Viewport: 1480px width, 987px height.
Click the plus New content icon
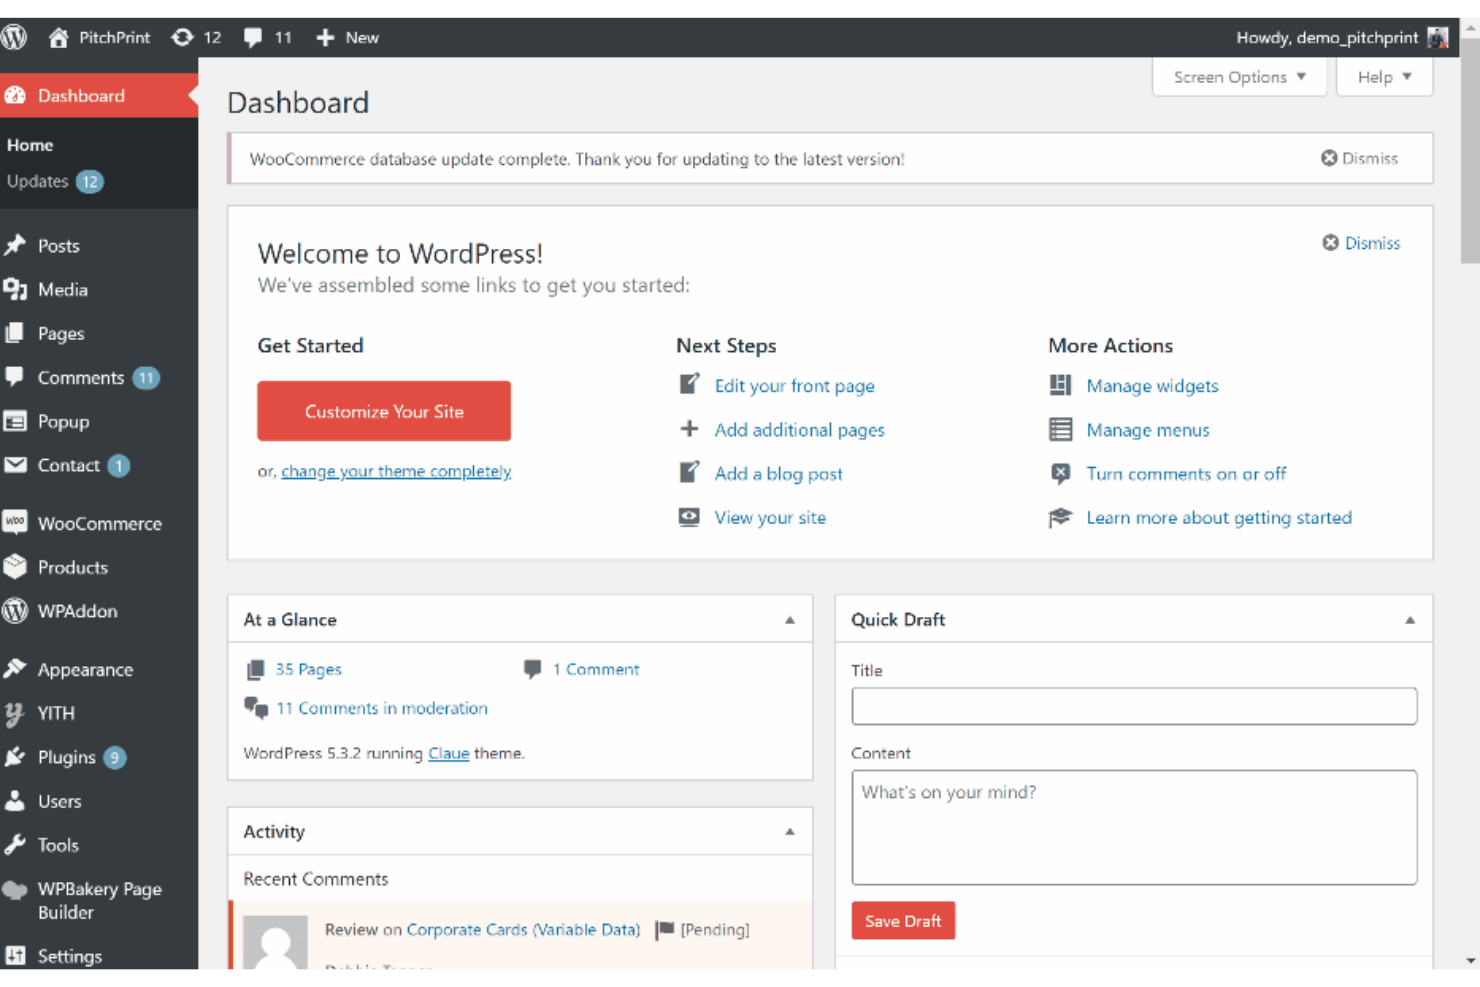tap(325, 37)
